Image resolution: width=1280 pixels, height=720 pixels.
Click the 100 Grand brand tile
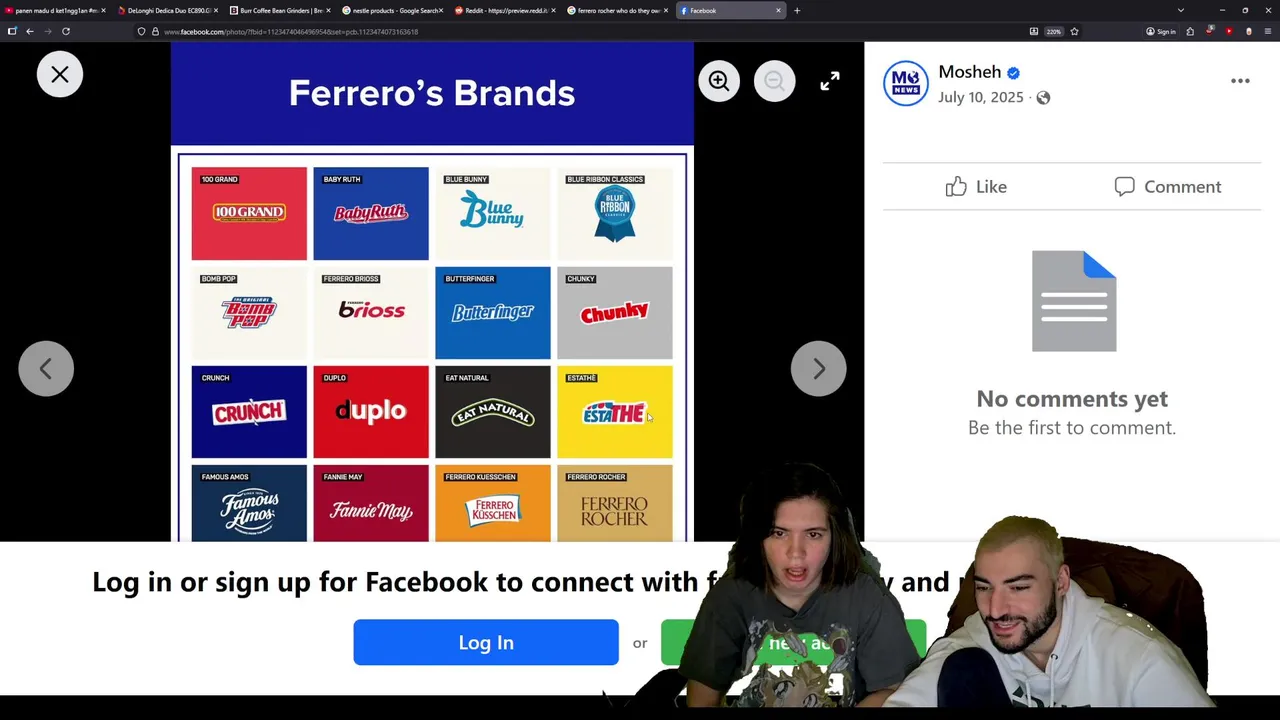pyautogui.click(x=249, y=214)
